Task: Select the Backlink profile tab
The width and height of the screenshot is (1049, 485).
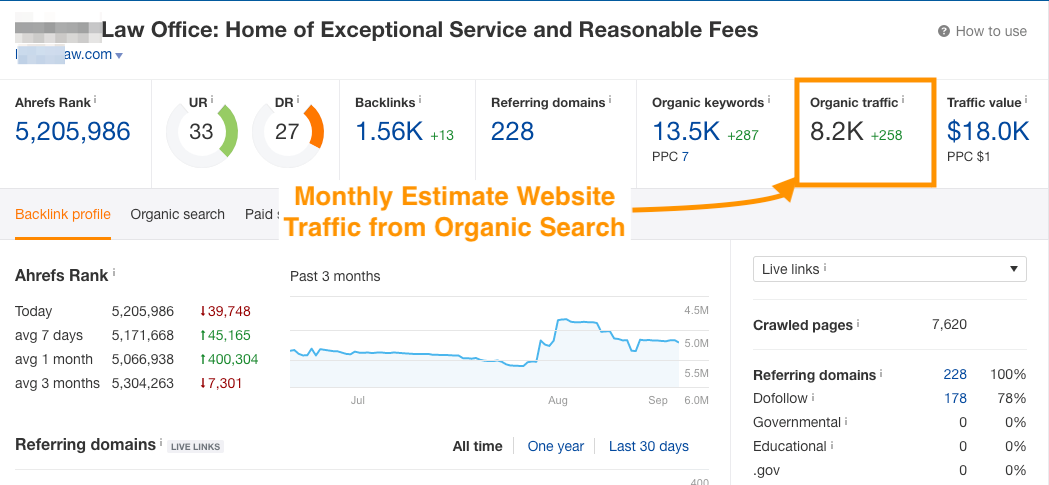Action: [63, 215]
